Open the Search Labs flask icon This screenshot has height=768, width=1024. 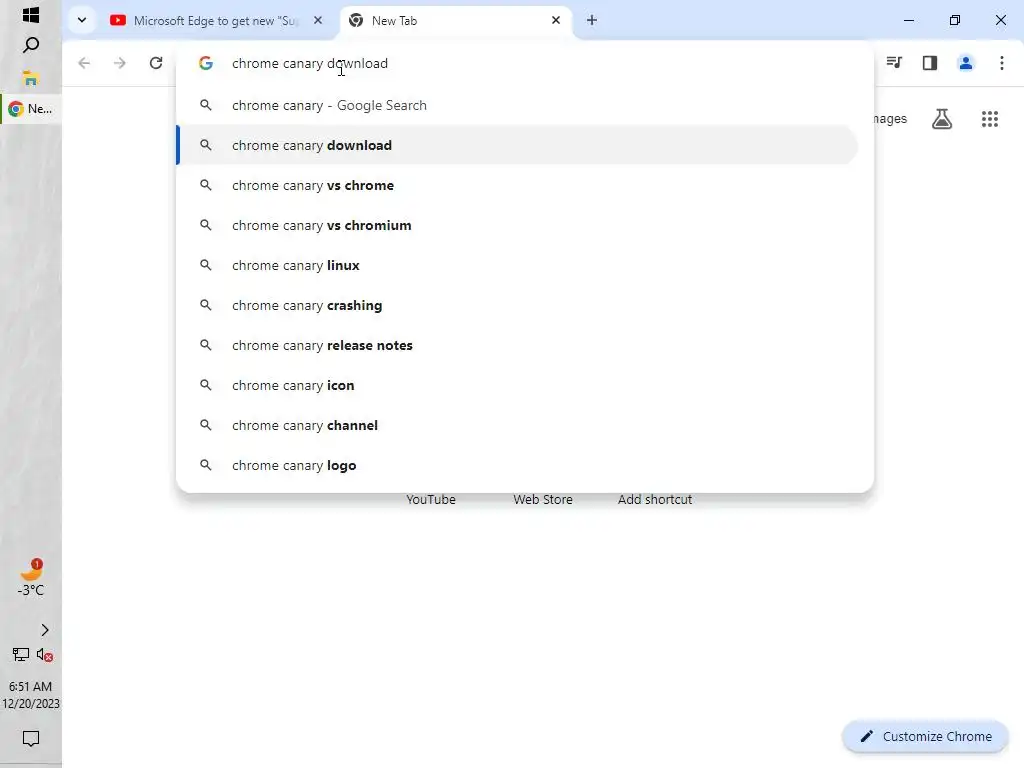point(942,119)
